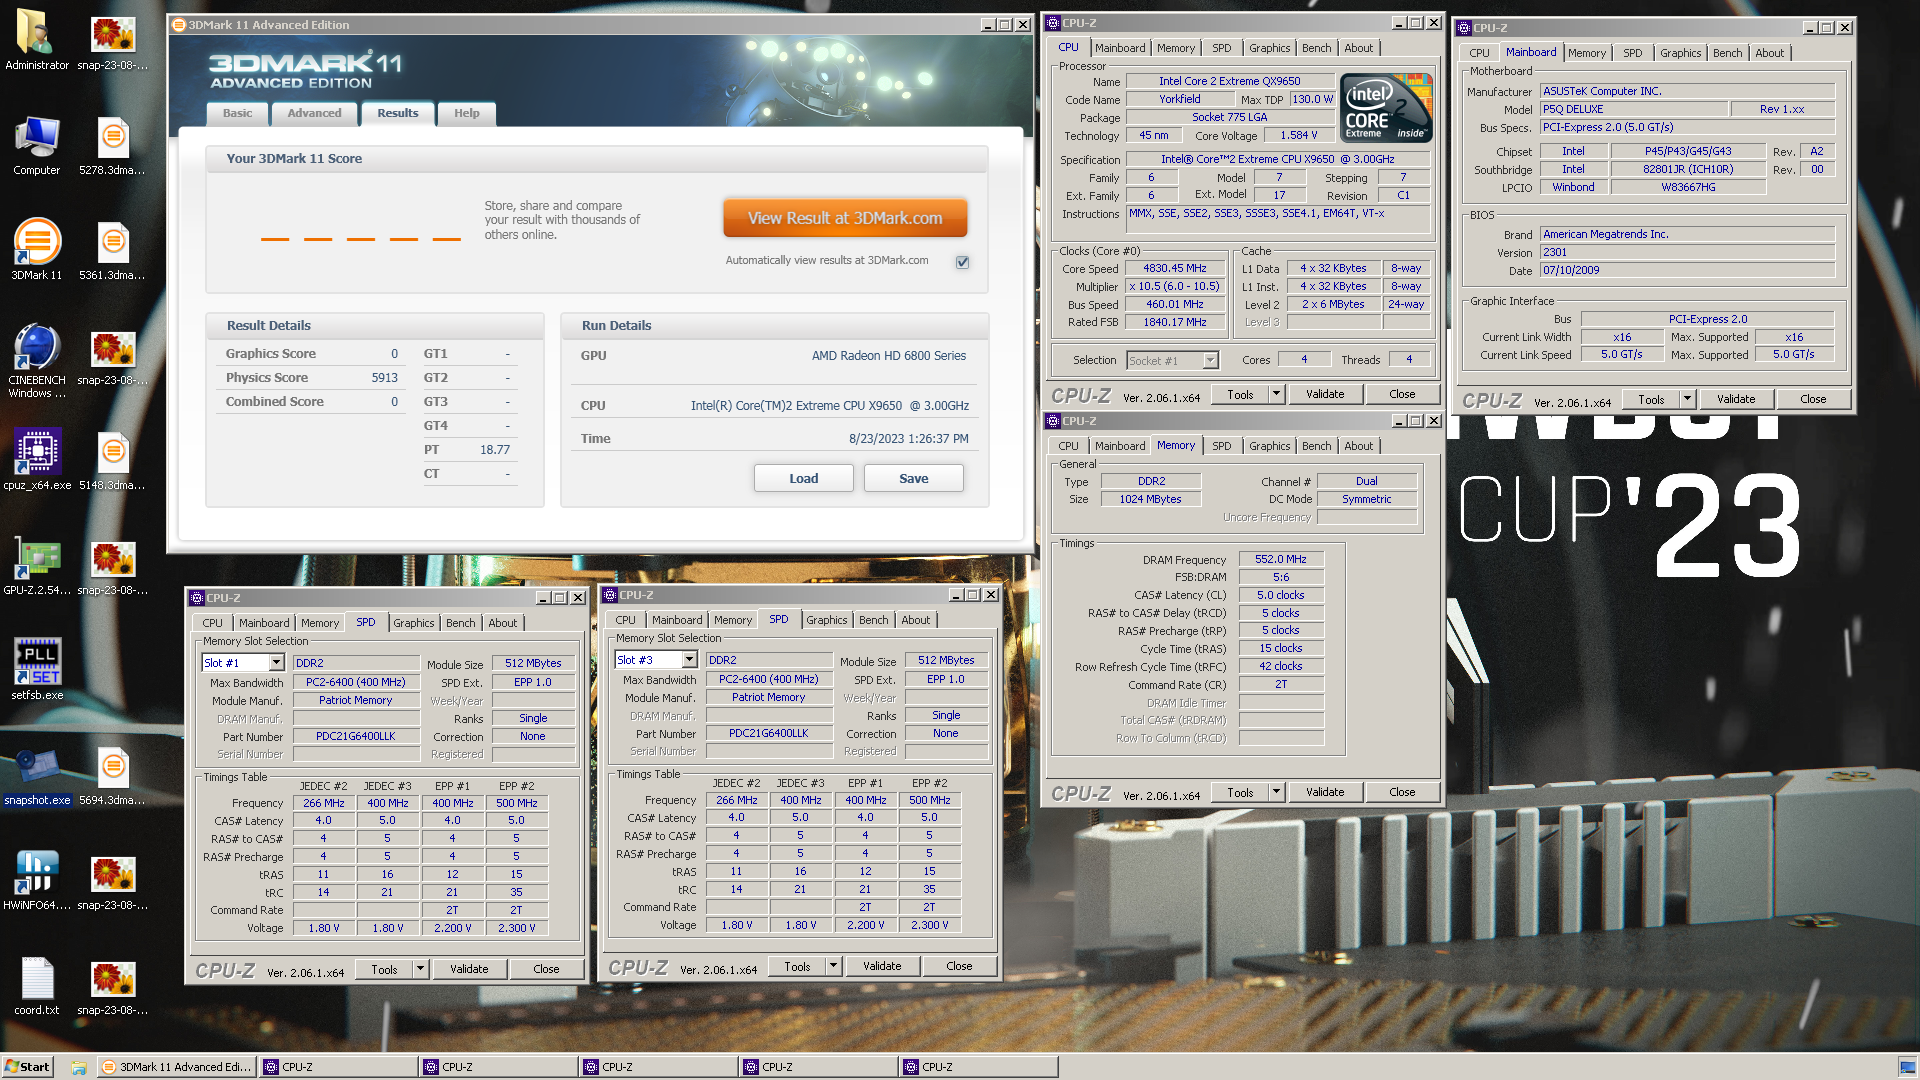The image size is (1920, 1080).
Task: Open the Computer desktop icon
Action: coord(37,146)
